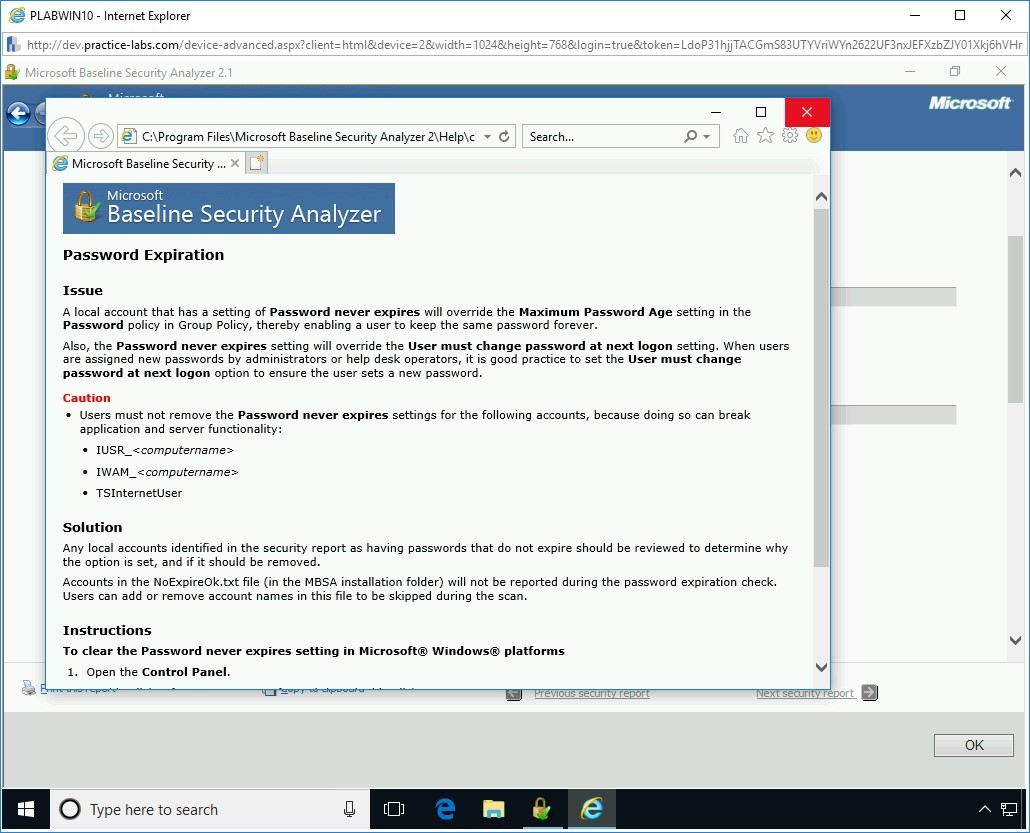Screen dimensions: 1030x833
Task: Click the MBSA back arrow button
Action: click(x=18, y=114)
